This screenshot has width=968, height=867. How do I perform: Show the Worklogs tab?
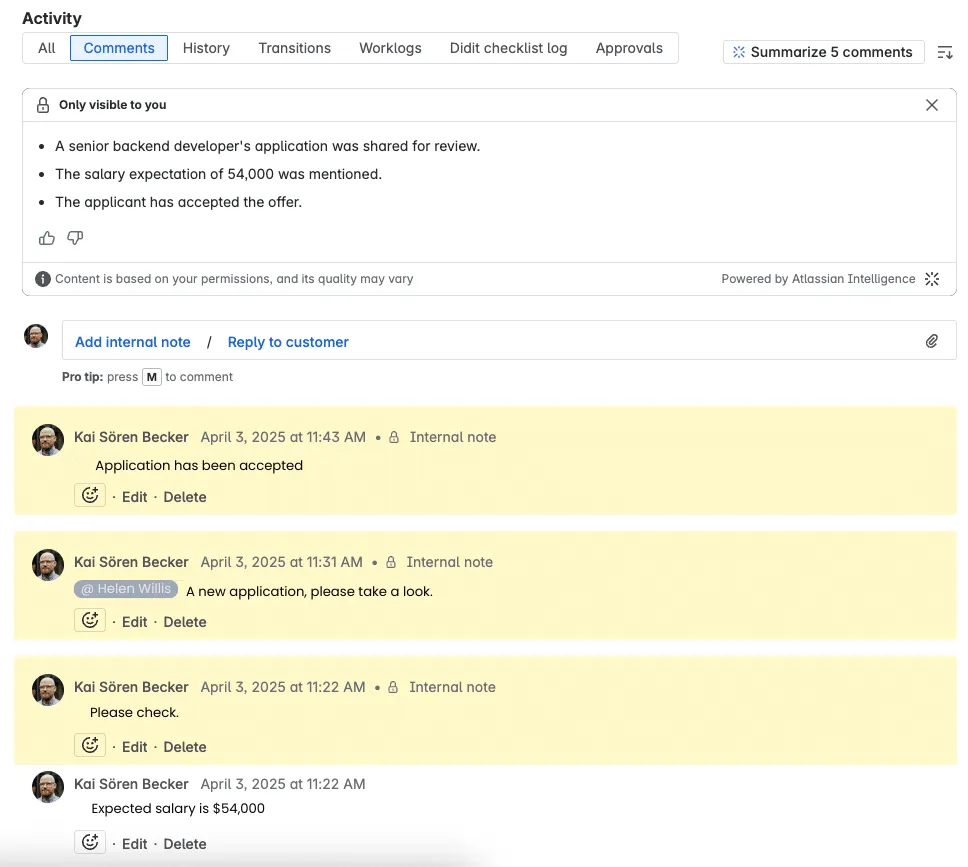[390, 48]
